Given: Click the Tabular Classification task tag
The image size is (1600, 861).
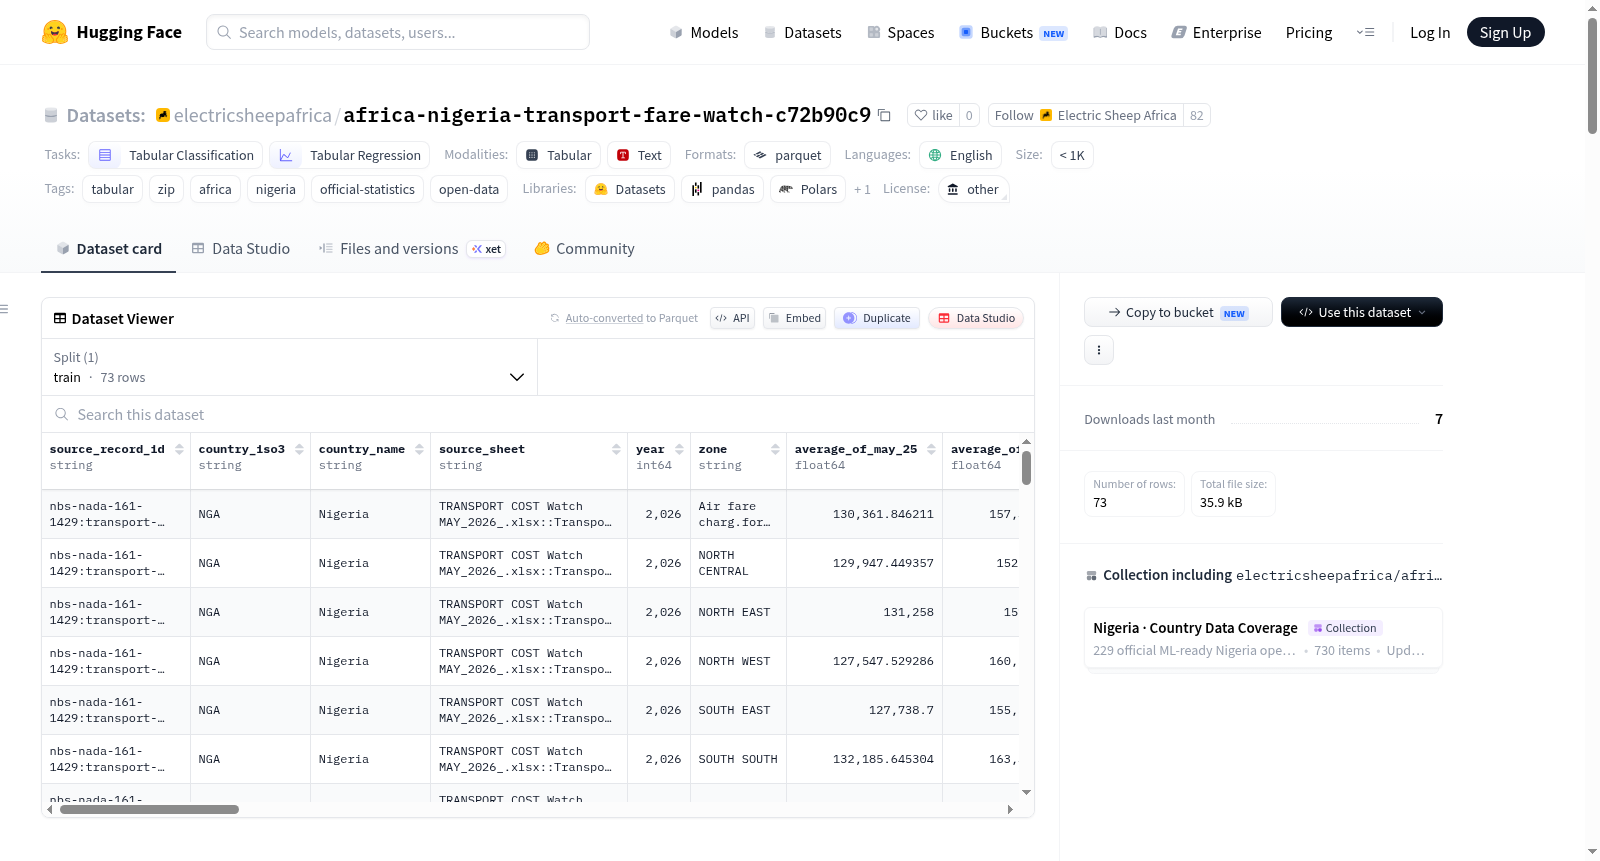Looking at the screenshot, I should [x=176, y=155].
